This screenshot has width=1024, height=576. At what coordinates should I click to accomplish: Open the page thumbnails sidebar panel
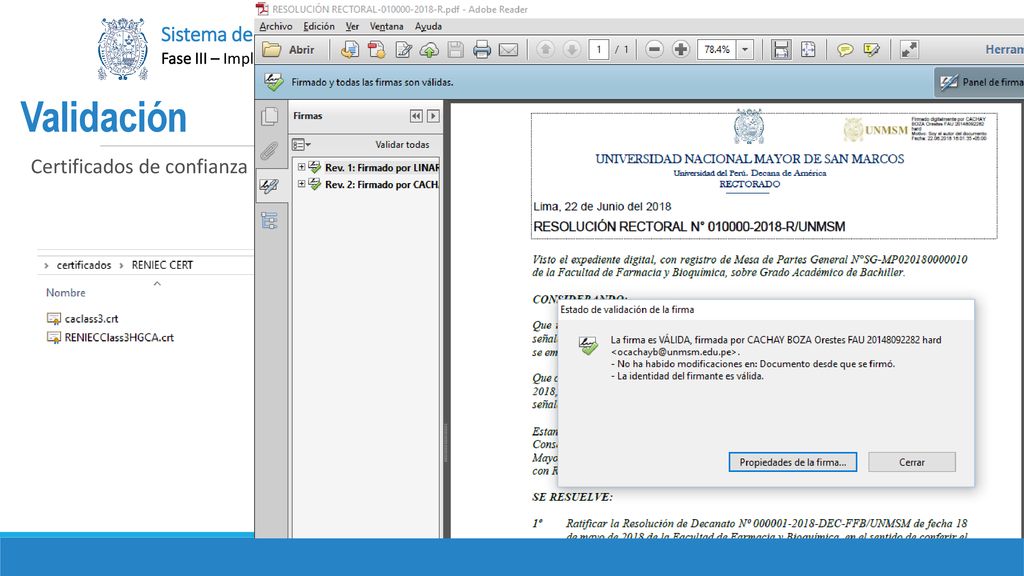click(269, 116)
